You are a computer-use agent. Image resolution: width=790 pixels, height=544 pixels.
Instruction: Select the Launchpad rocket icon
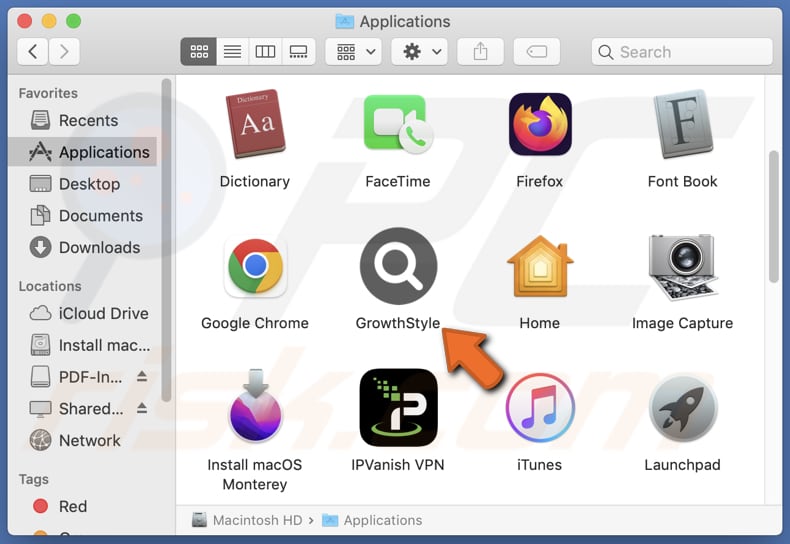(x=683, y=407)
